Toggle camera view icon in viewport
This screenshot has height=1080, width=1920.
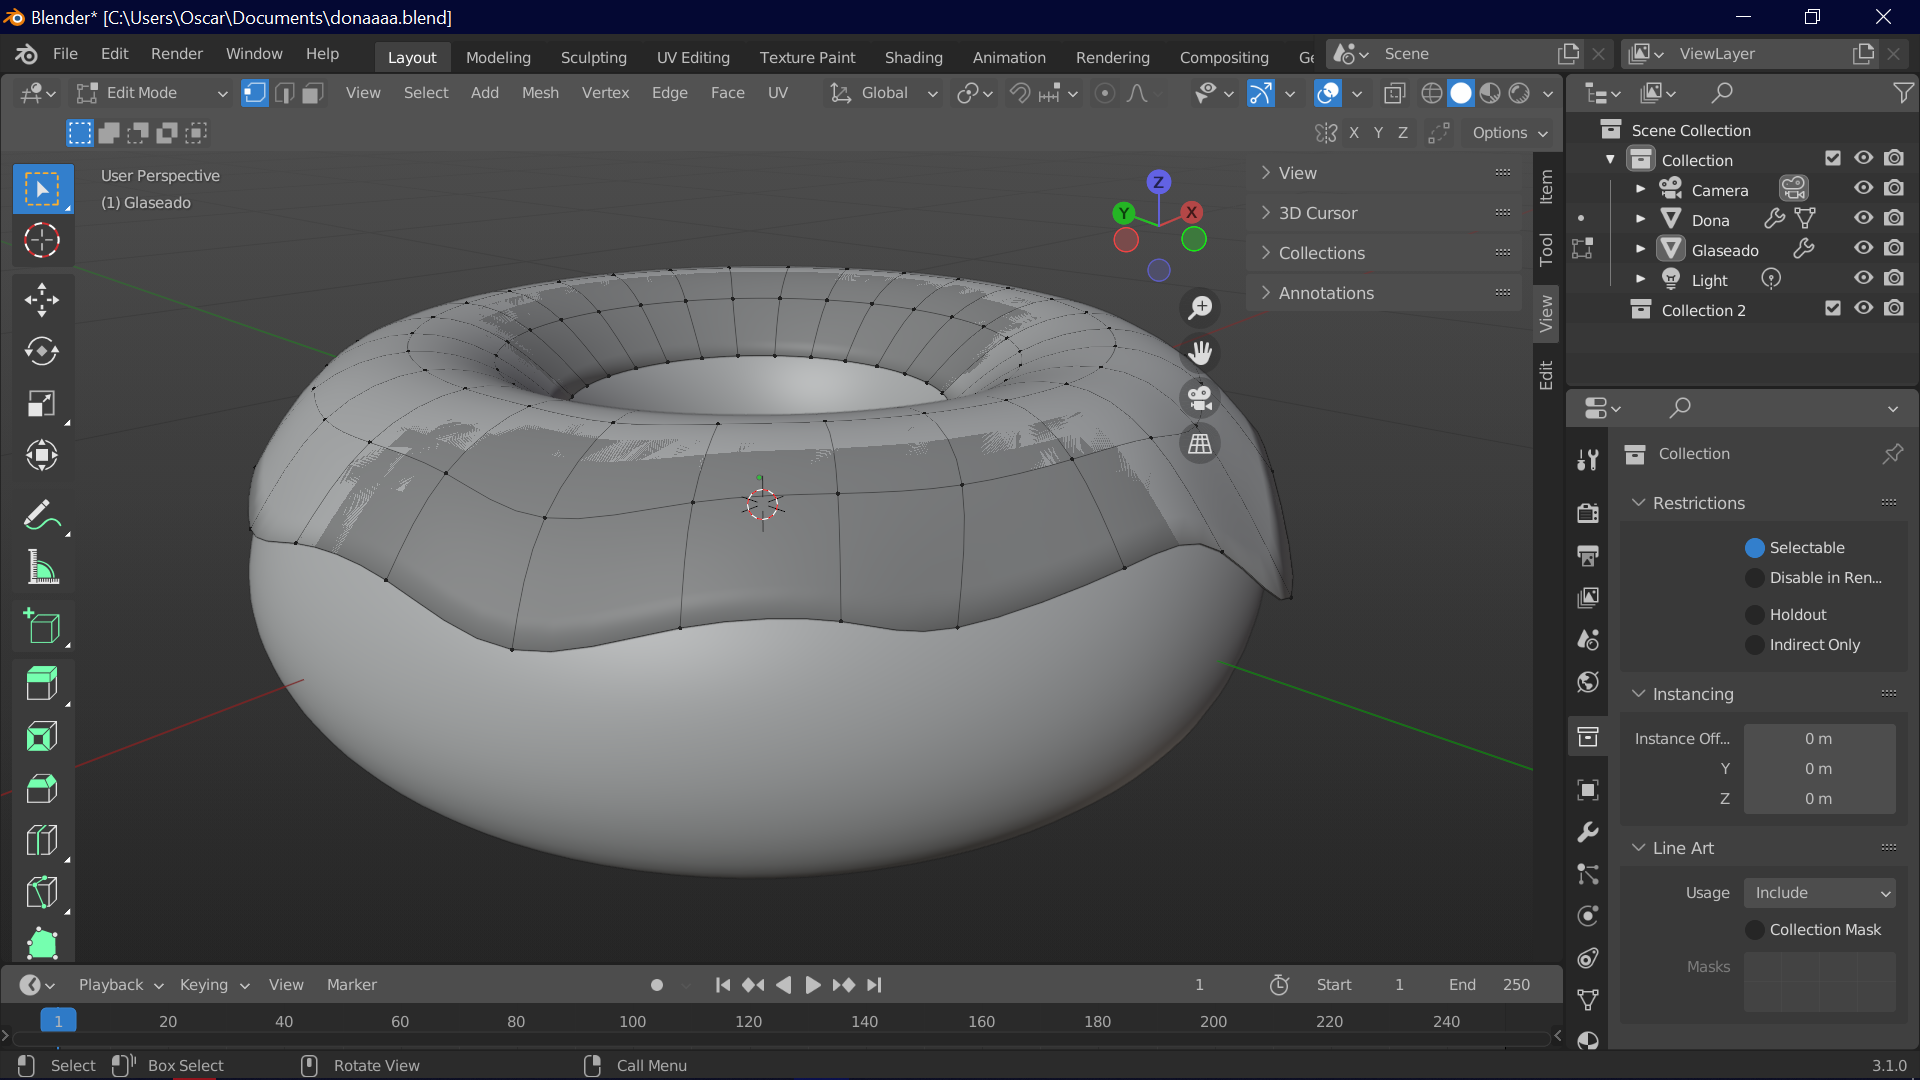1200,398
